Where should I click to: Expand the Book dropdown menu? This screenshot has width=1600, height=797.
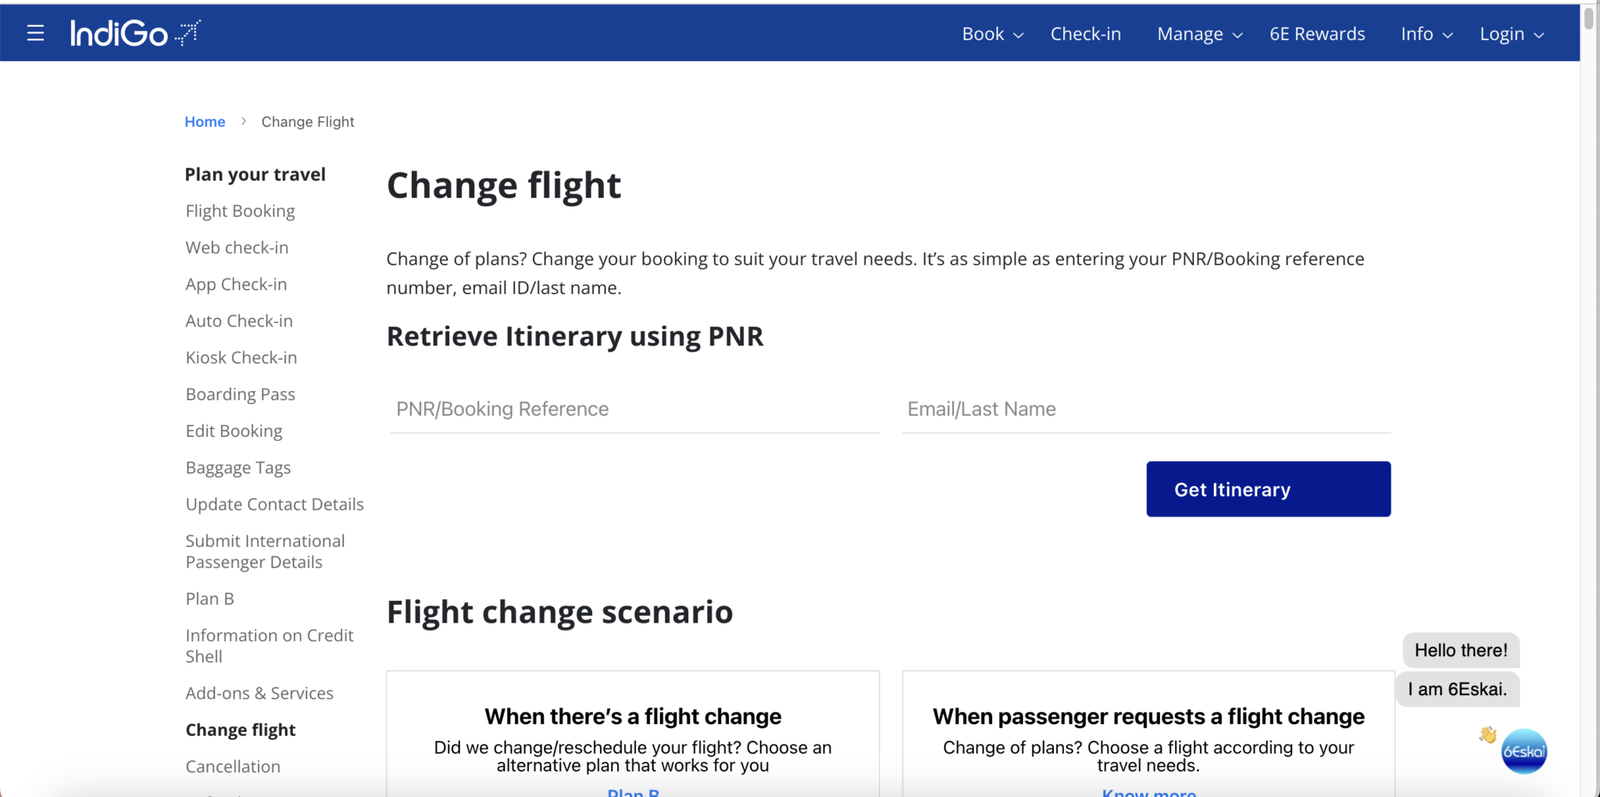tap(983, 33)
